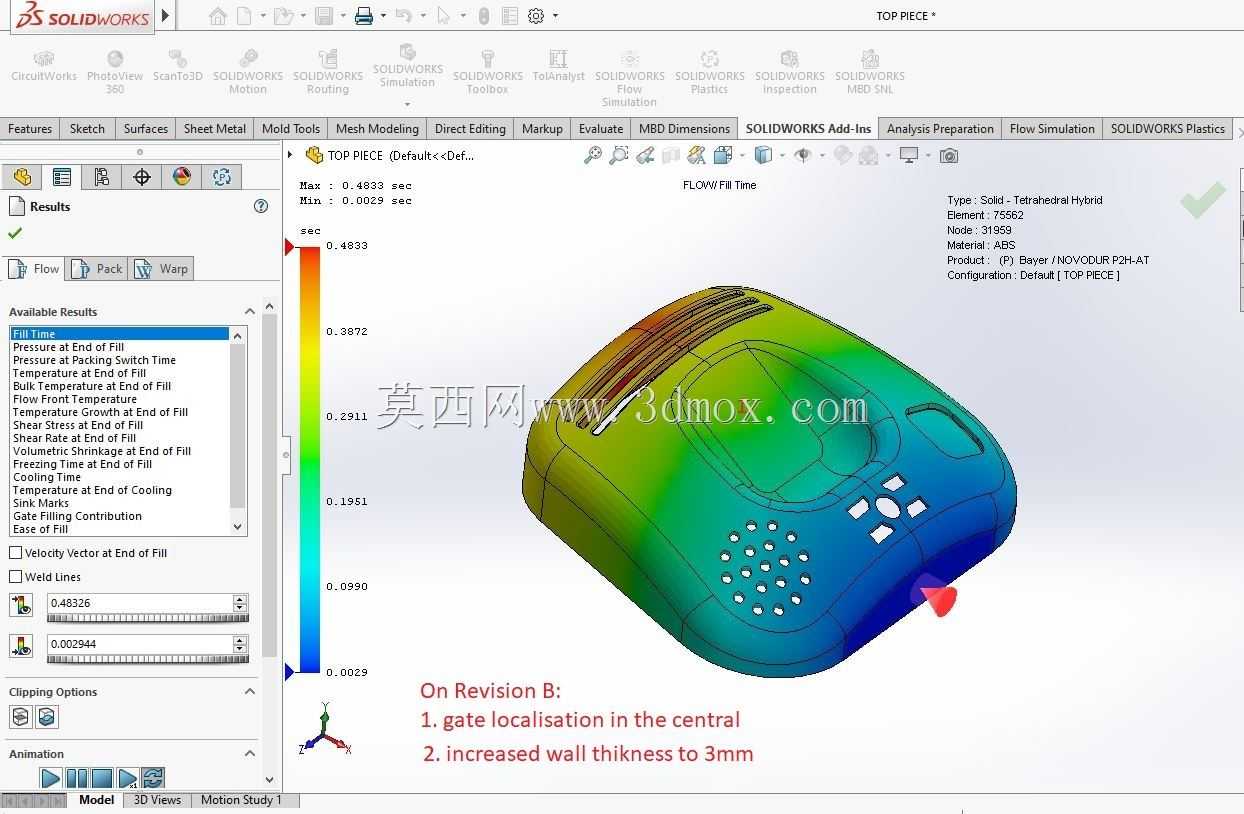Click the View Settings monitor icon
Image resolution: width=1244 pixels, height=814 pixels.
909,155
